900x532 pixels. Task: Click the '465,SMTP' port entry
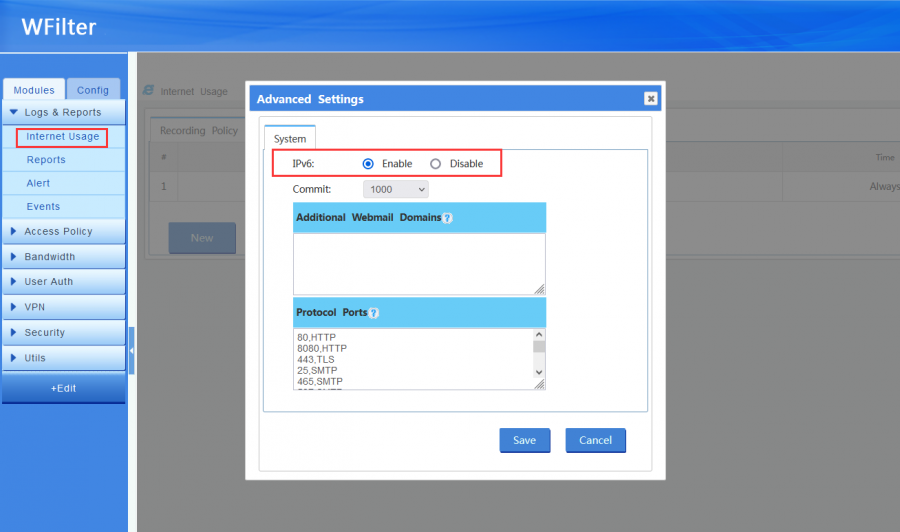click(x=320, y=381)
